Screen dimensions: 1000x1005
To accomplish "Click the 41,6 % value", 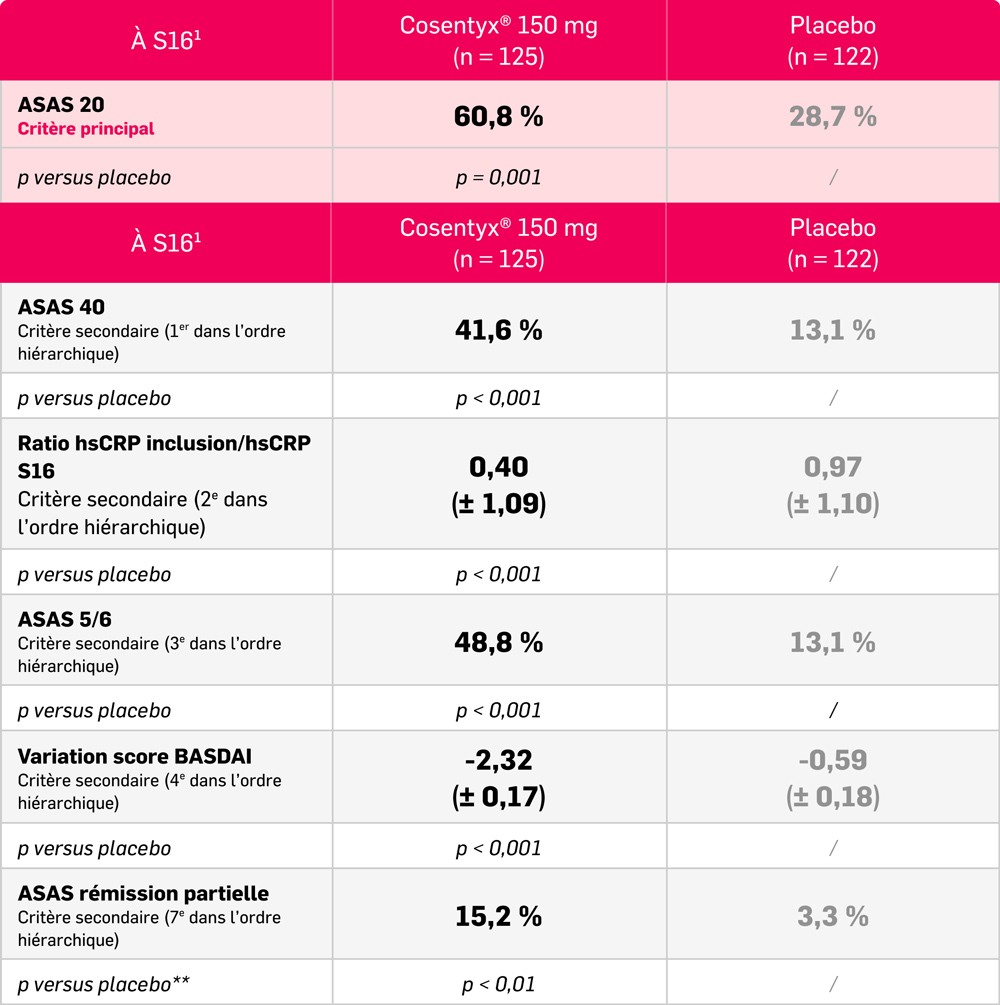I will pyautogui.click(x=499, y=330).
